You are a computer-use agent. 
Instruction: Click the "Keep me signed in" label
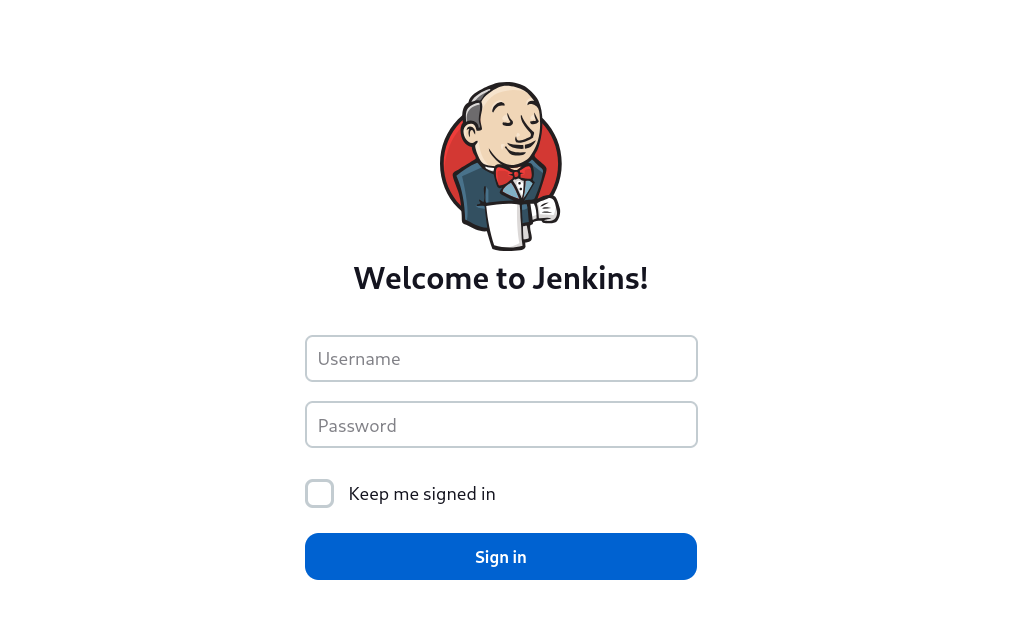point(422,494)
